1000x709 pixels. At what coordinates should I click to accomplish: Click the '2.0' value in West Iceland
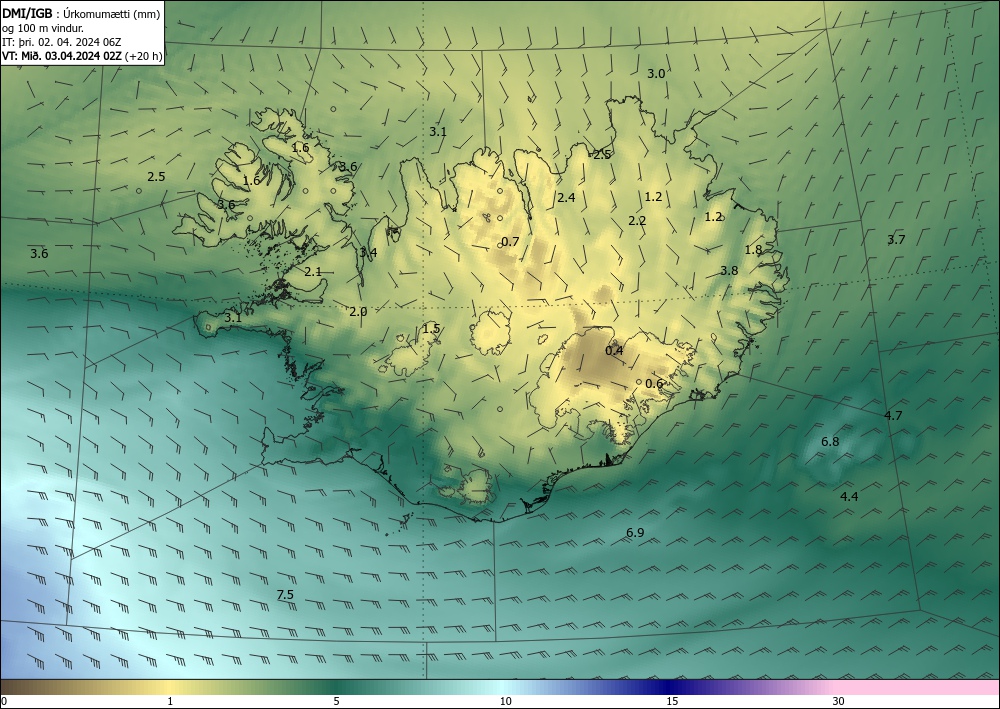(x=358, y=311)
